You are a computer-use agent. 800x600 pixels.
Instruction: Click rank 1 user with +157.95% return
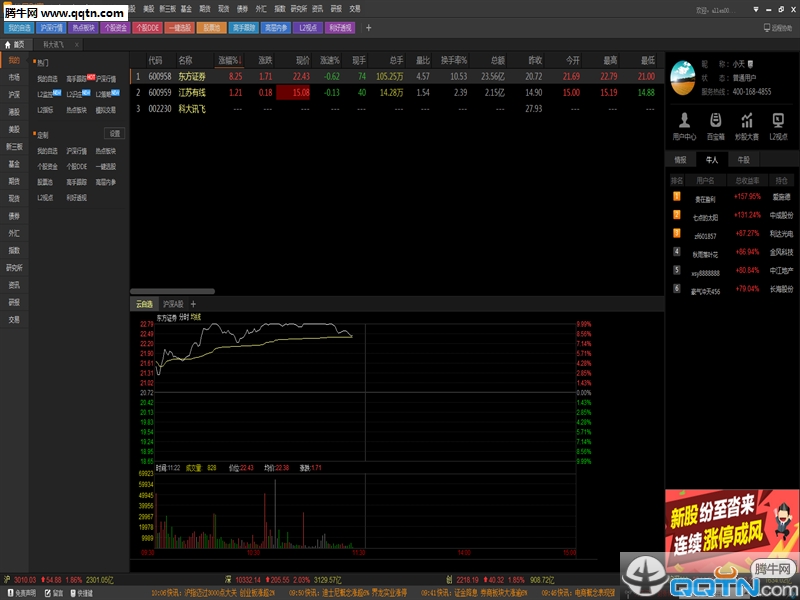[x=732, y=197]
